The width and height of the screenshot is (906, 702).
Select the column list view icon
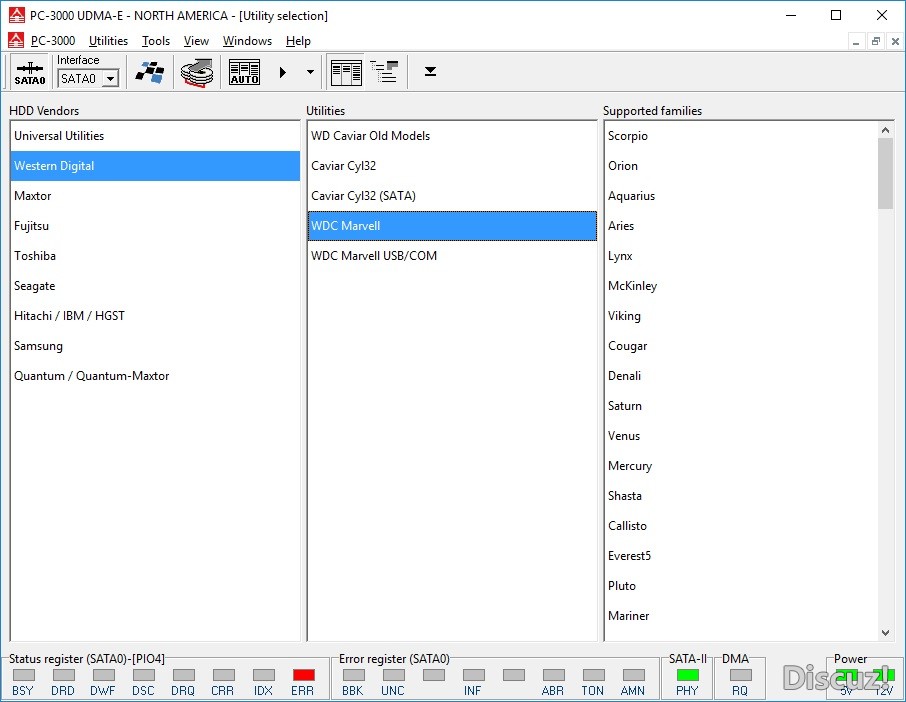[346, 72]
